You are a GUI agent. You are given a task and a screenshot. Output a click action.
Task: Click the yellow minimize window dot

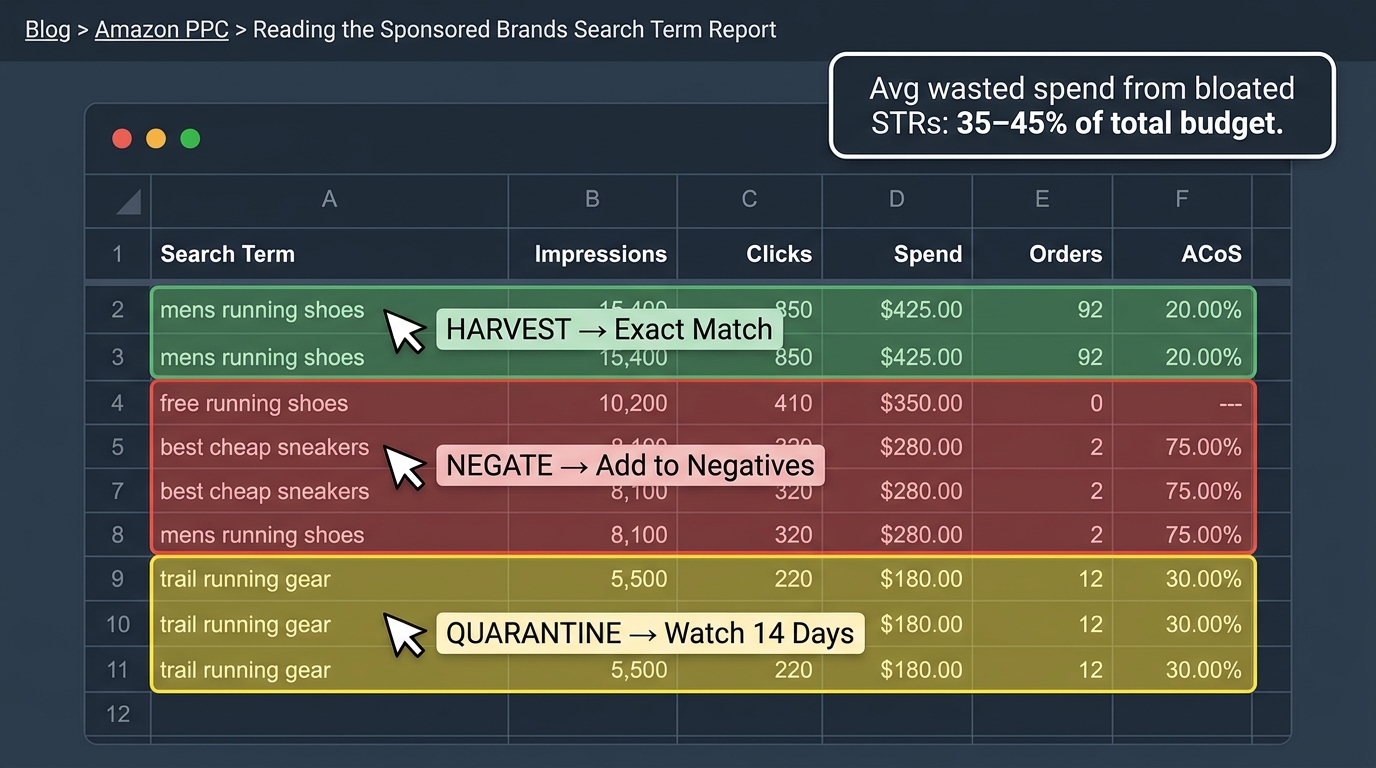coord(156,139)
